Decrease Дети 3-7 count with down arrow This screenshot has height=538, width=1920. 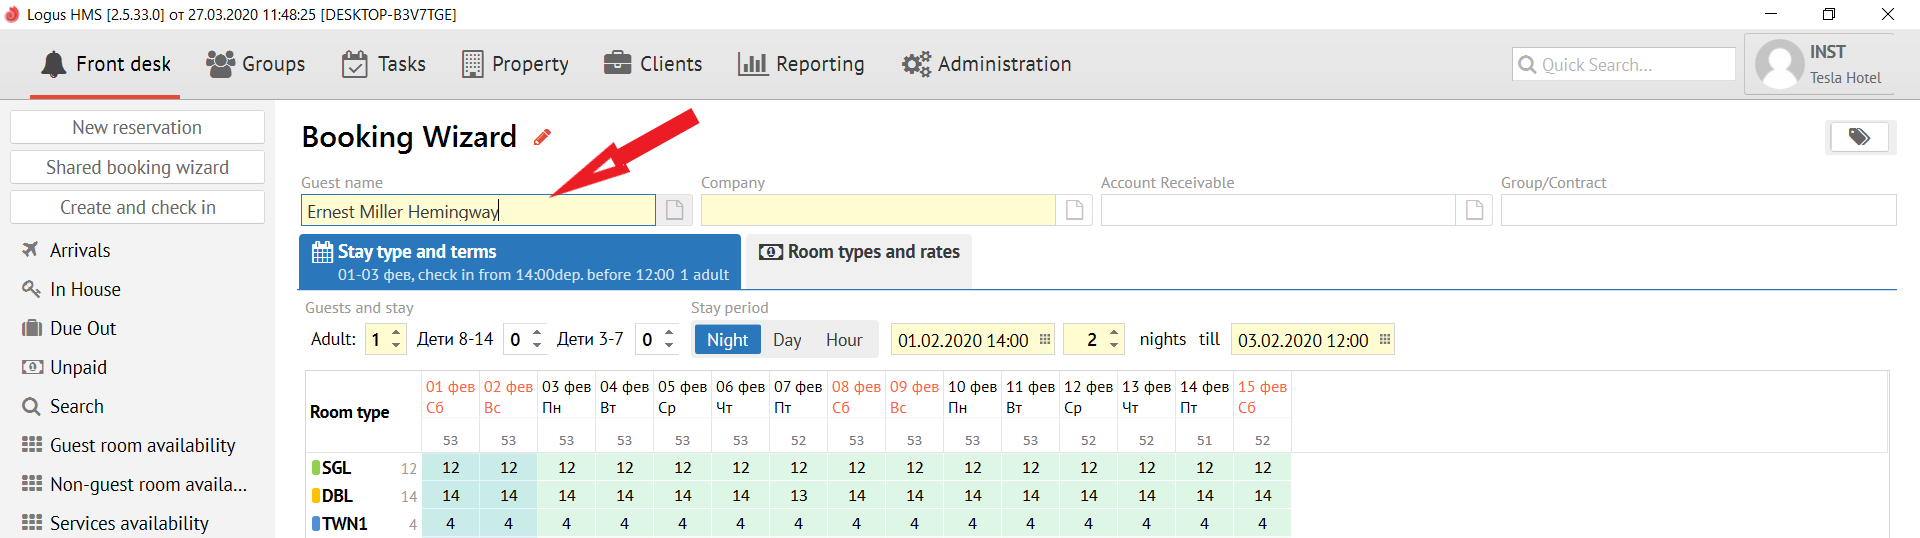[x=669, y=346]
